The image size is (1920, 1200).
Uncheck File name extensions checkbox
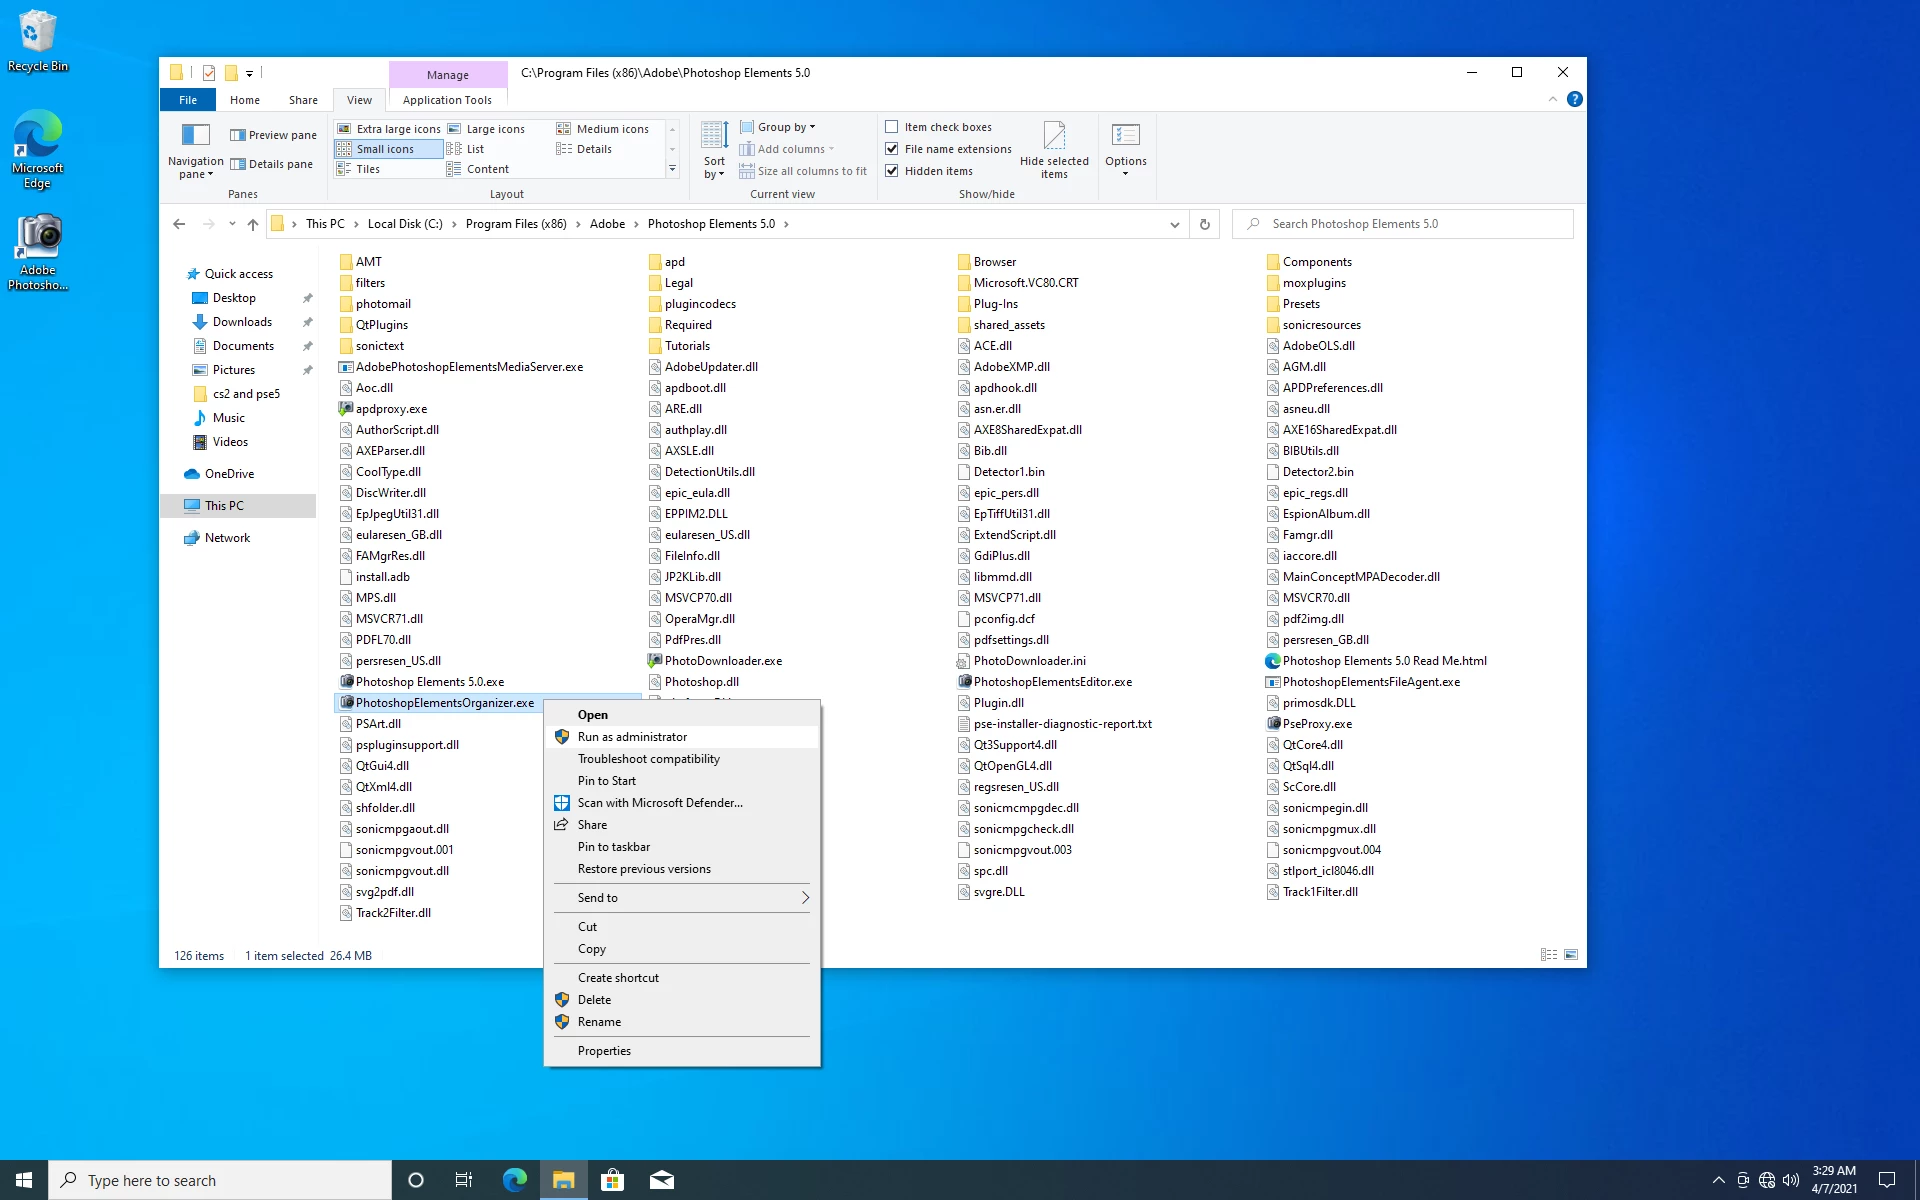pyautogui.click(x=891, y=149)
